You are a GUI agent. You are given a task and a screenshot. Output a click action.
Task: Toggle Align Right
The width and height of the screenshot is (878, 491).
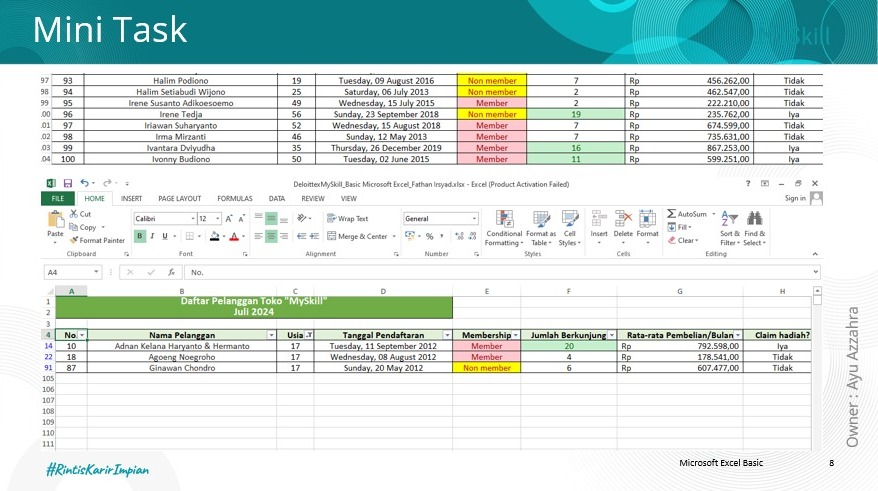(x=284, y=236)
